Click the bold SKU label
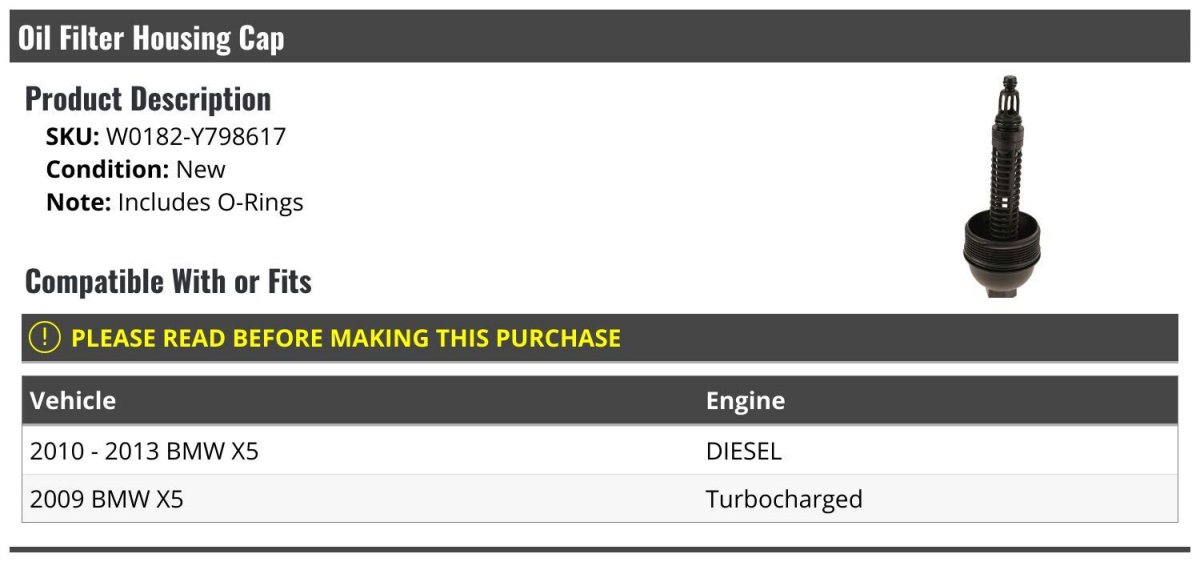 coord(72,136)
